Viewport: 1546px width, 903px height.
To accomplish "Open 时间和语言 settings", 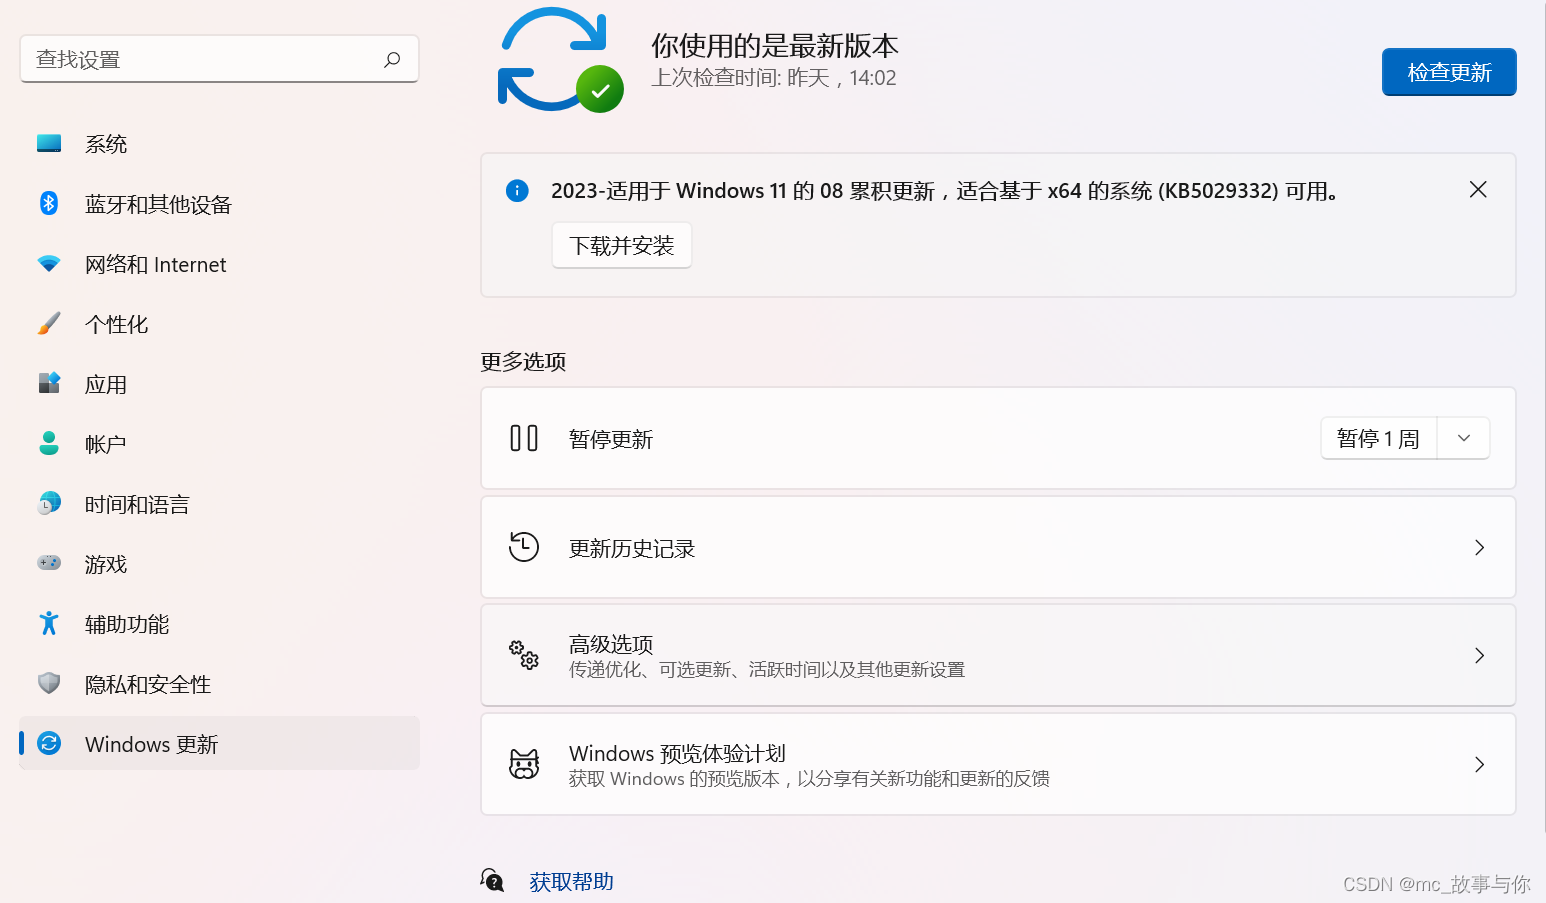I will coord(219,503).
